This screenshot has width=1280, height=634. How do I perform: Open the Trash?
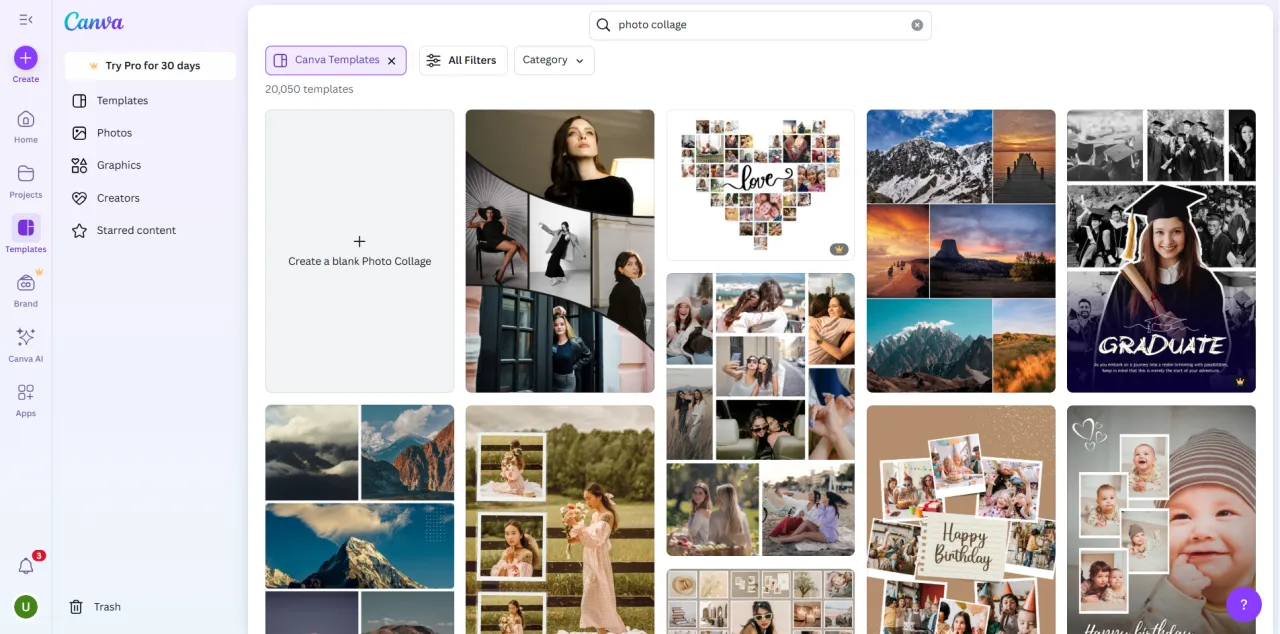pyautogui.click(x=97, y=606)
